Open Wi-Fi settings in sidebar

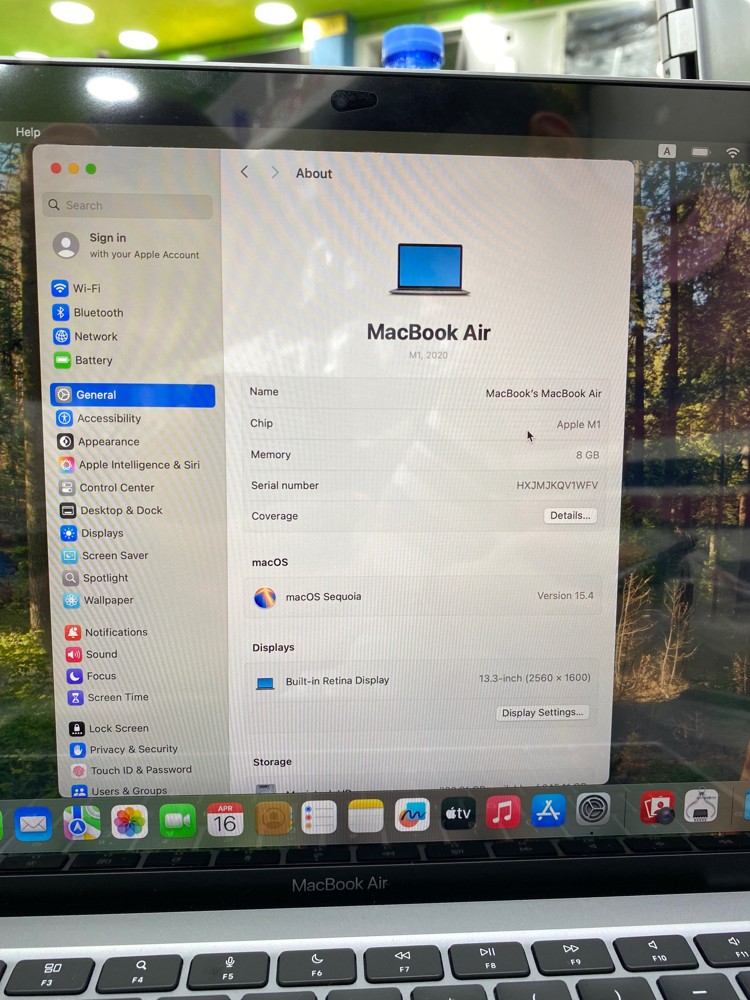pyautogui.click(x=77, y=288)
